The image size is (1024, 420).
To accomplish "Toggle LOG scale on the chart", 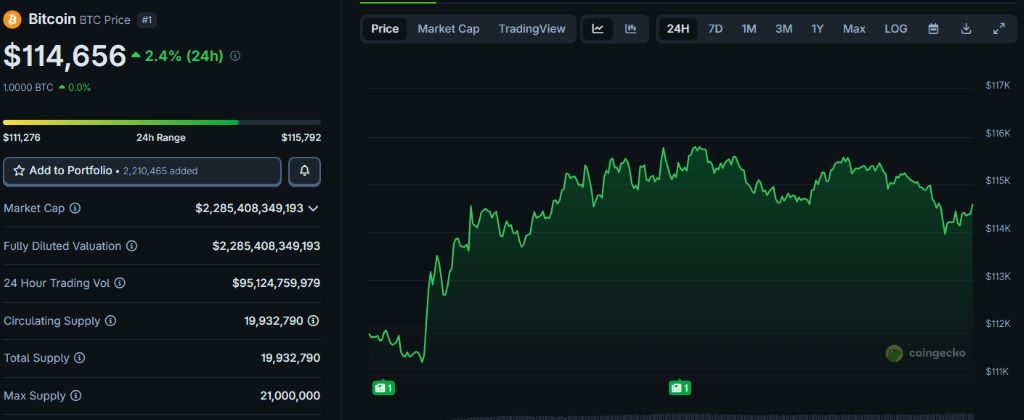I will coord(896,29).
